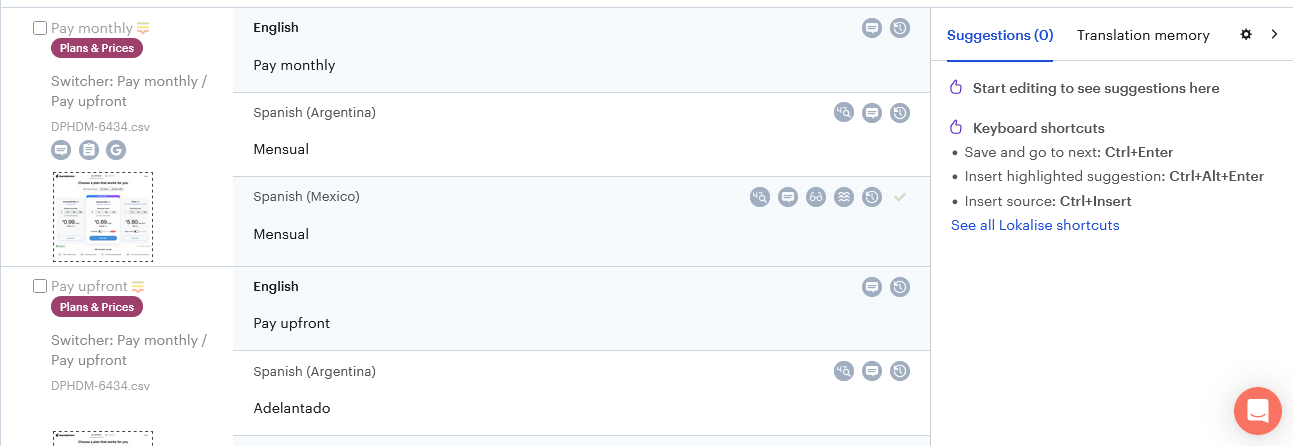Click the glasses review icon in Spanish (Mexico) row
This screenshot has width=1293, height=446.
pyautogui.click(x=816, y=197)
